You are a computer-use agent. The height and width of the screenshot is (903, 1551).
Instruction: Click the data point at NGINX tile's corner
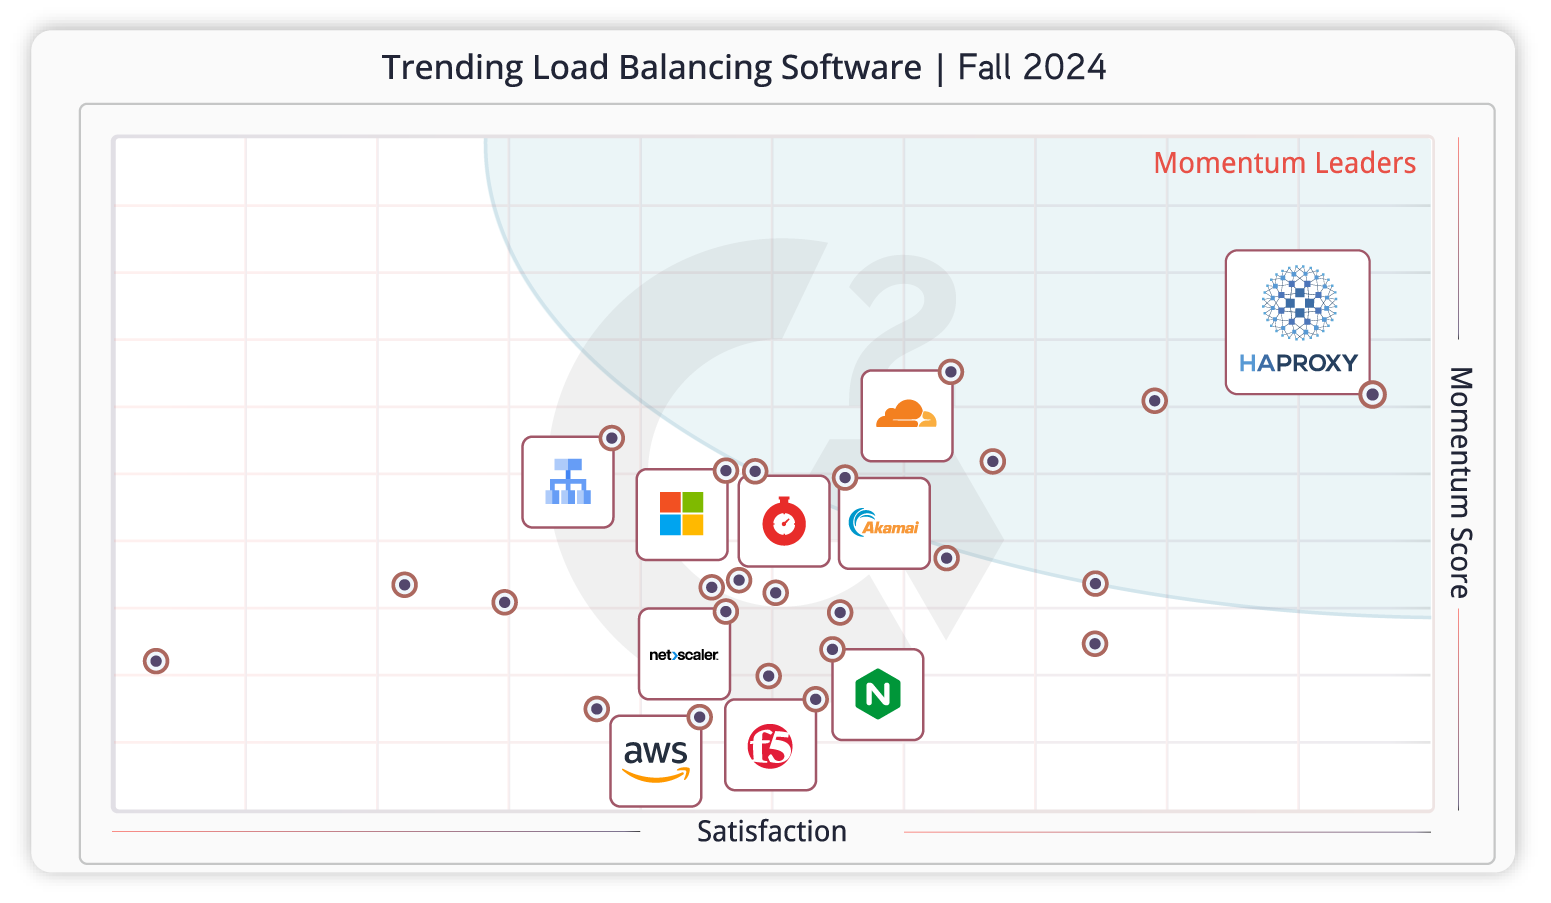[x=832, y=649]
